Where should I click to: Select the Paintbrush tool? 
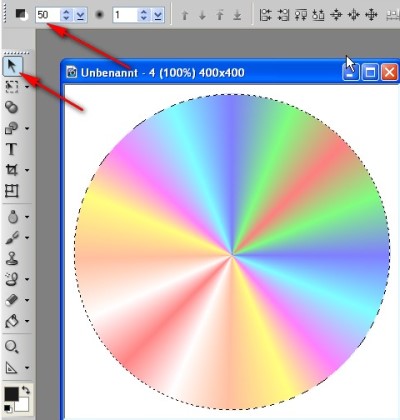(x=12, y=237)
